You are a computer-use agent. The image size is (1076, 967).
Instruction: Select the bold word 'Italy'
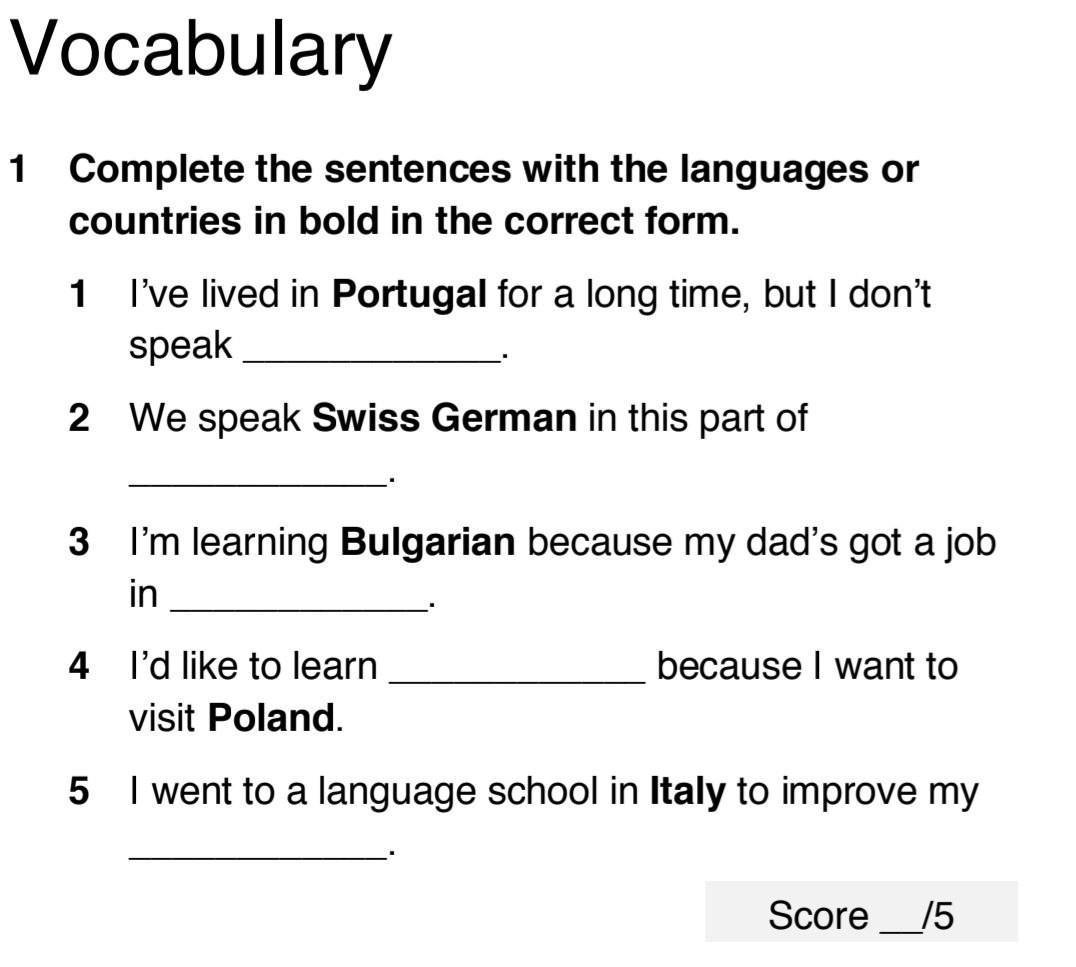687,792
